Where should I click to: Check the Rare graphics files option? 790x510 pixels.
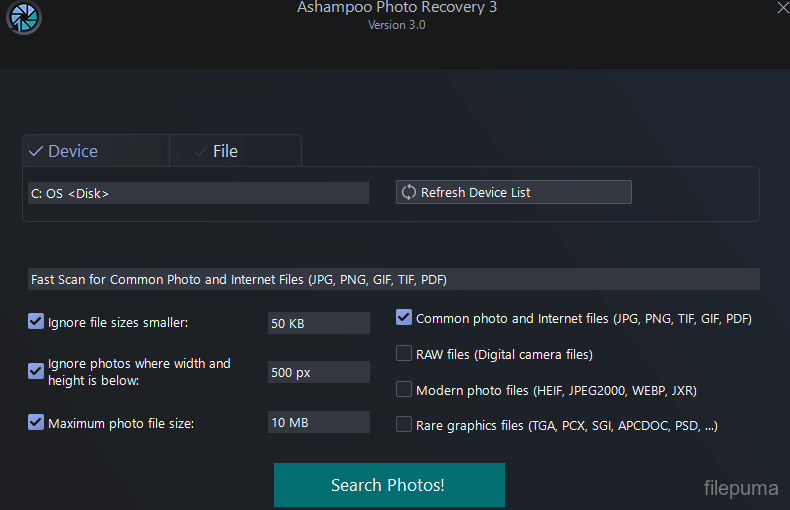tap(404, 425)
